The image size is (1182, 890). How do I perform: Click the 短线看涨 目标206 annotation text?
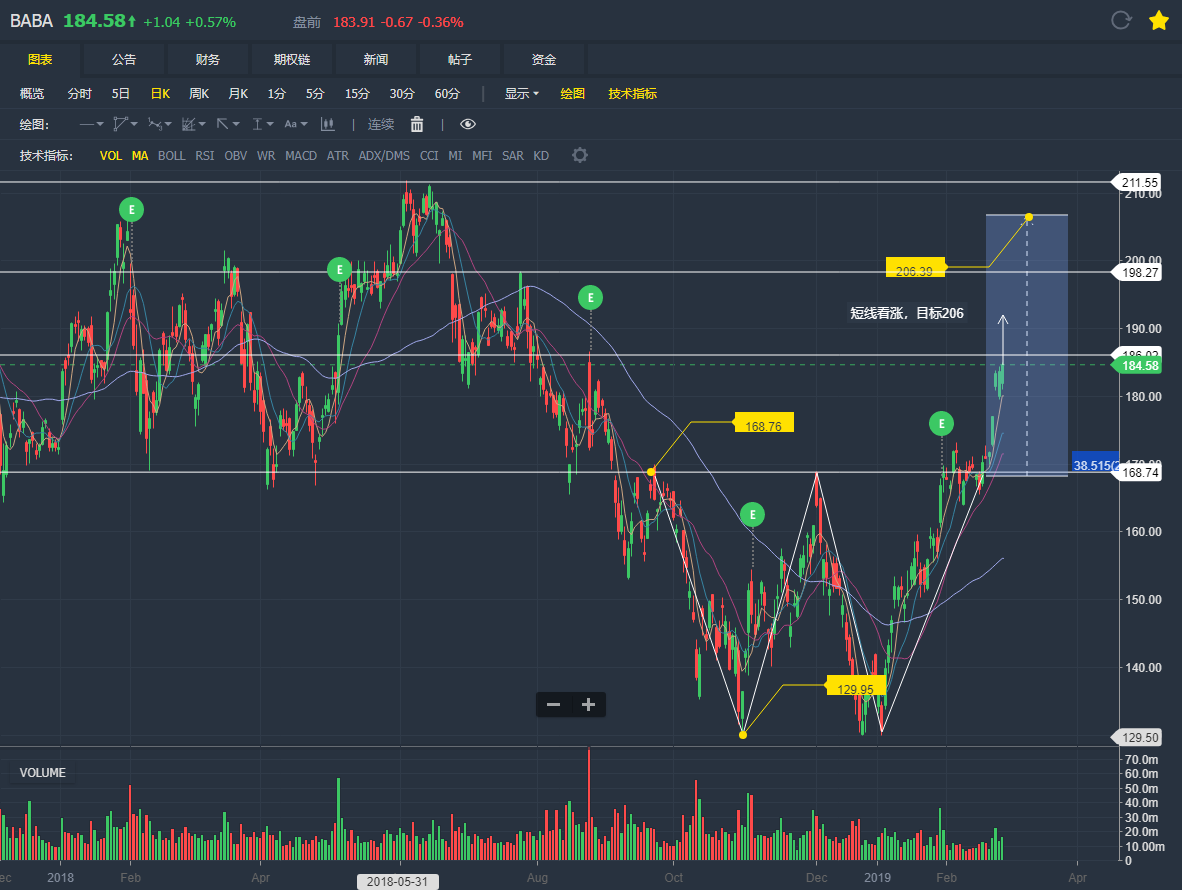click(907, 313)
